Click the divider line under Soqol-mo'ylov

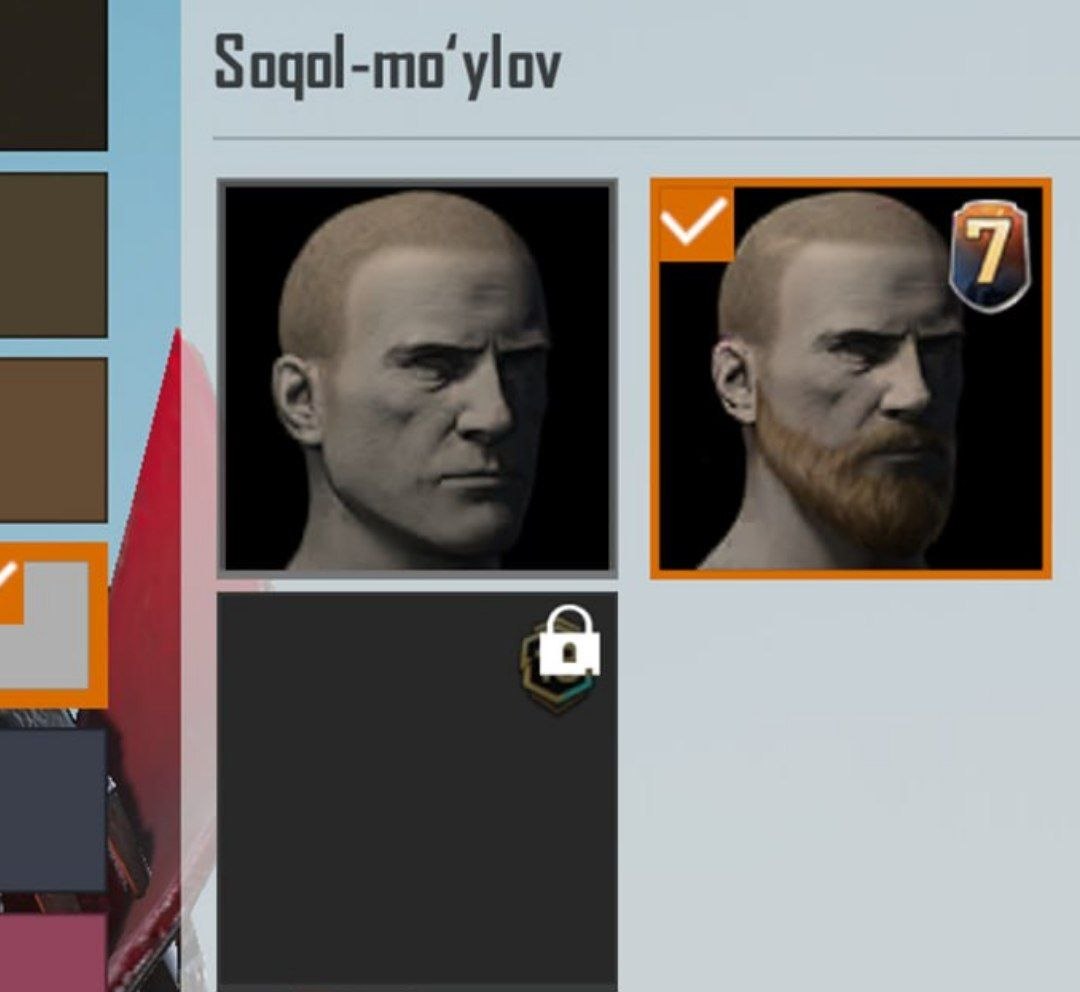coord(646,138)
